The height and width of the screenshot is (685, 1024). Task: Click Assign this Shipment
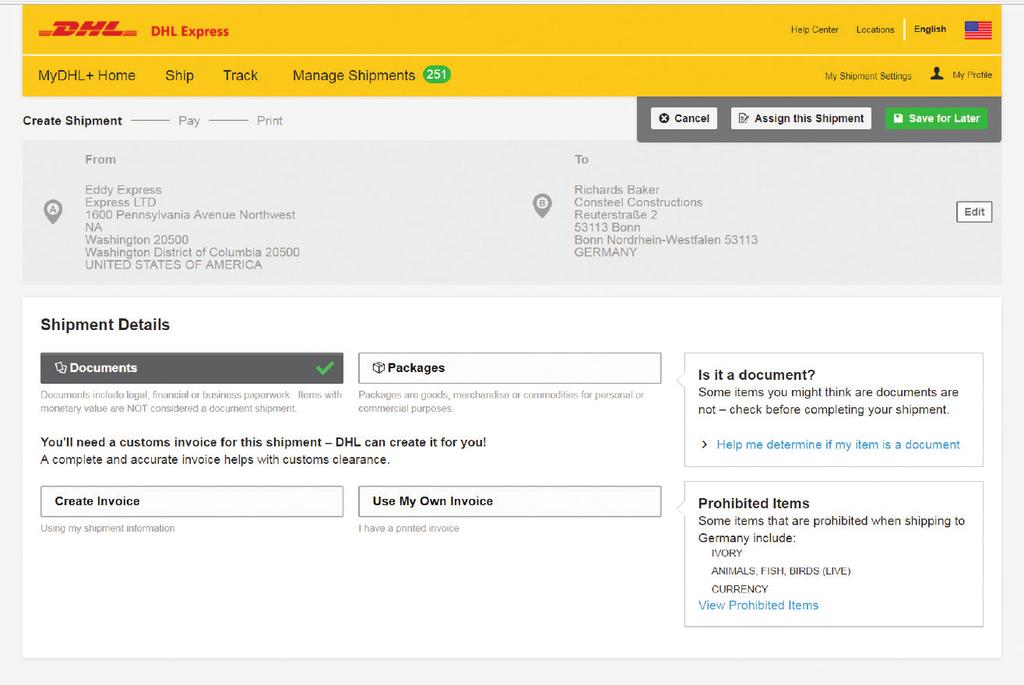[x=801, y=118]
